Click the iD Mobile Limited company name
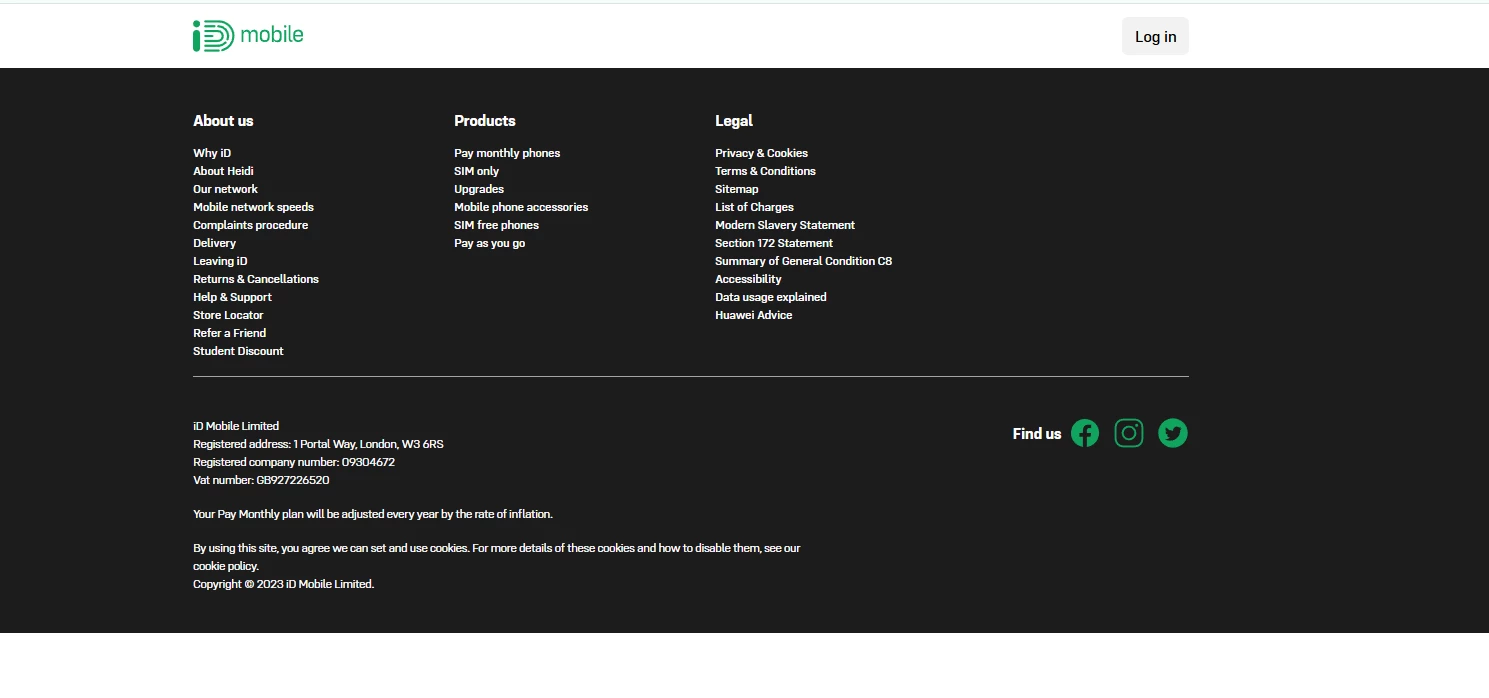1489x698 pixels. 236,426
